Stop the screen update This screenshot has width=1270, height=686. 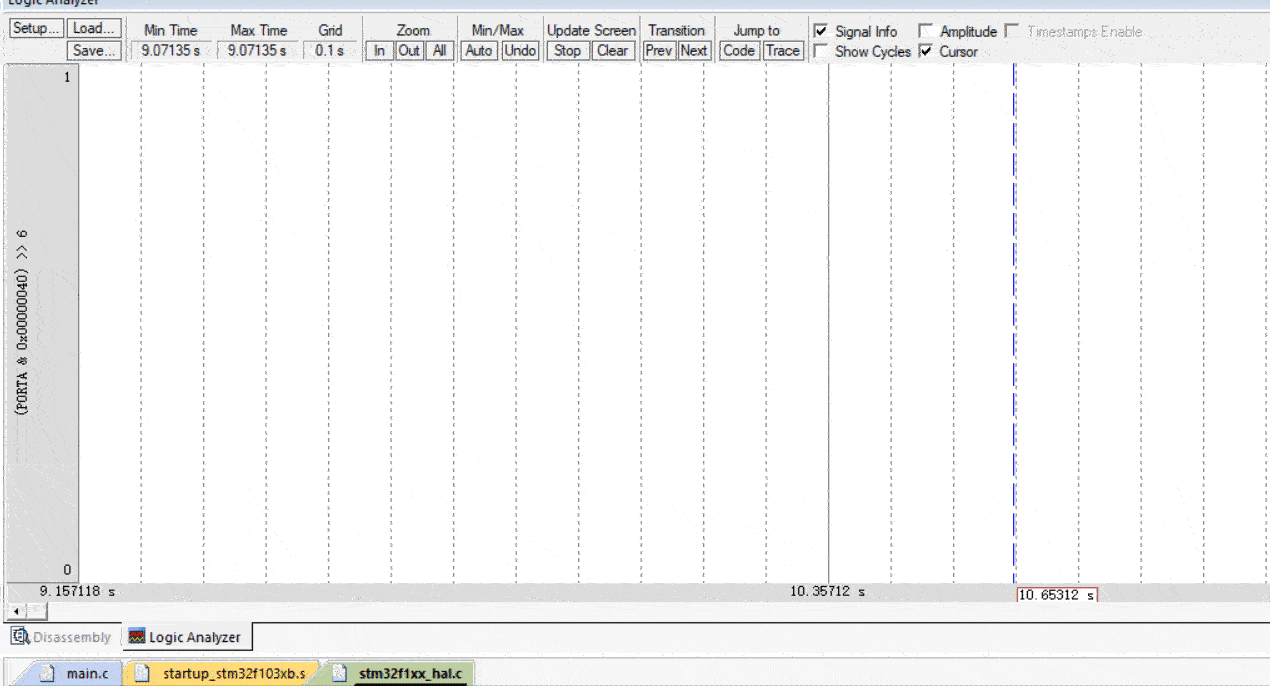(567, 50)
